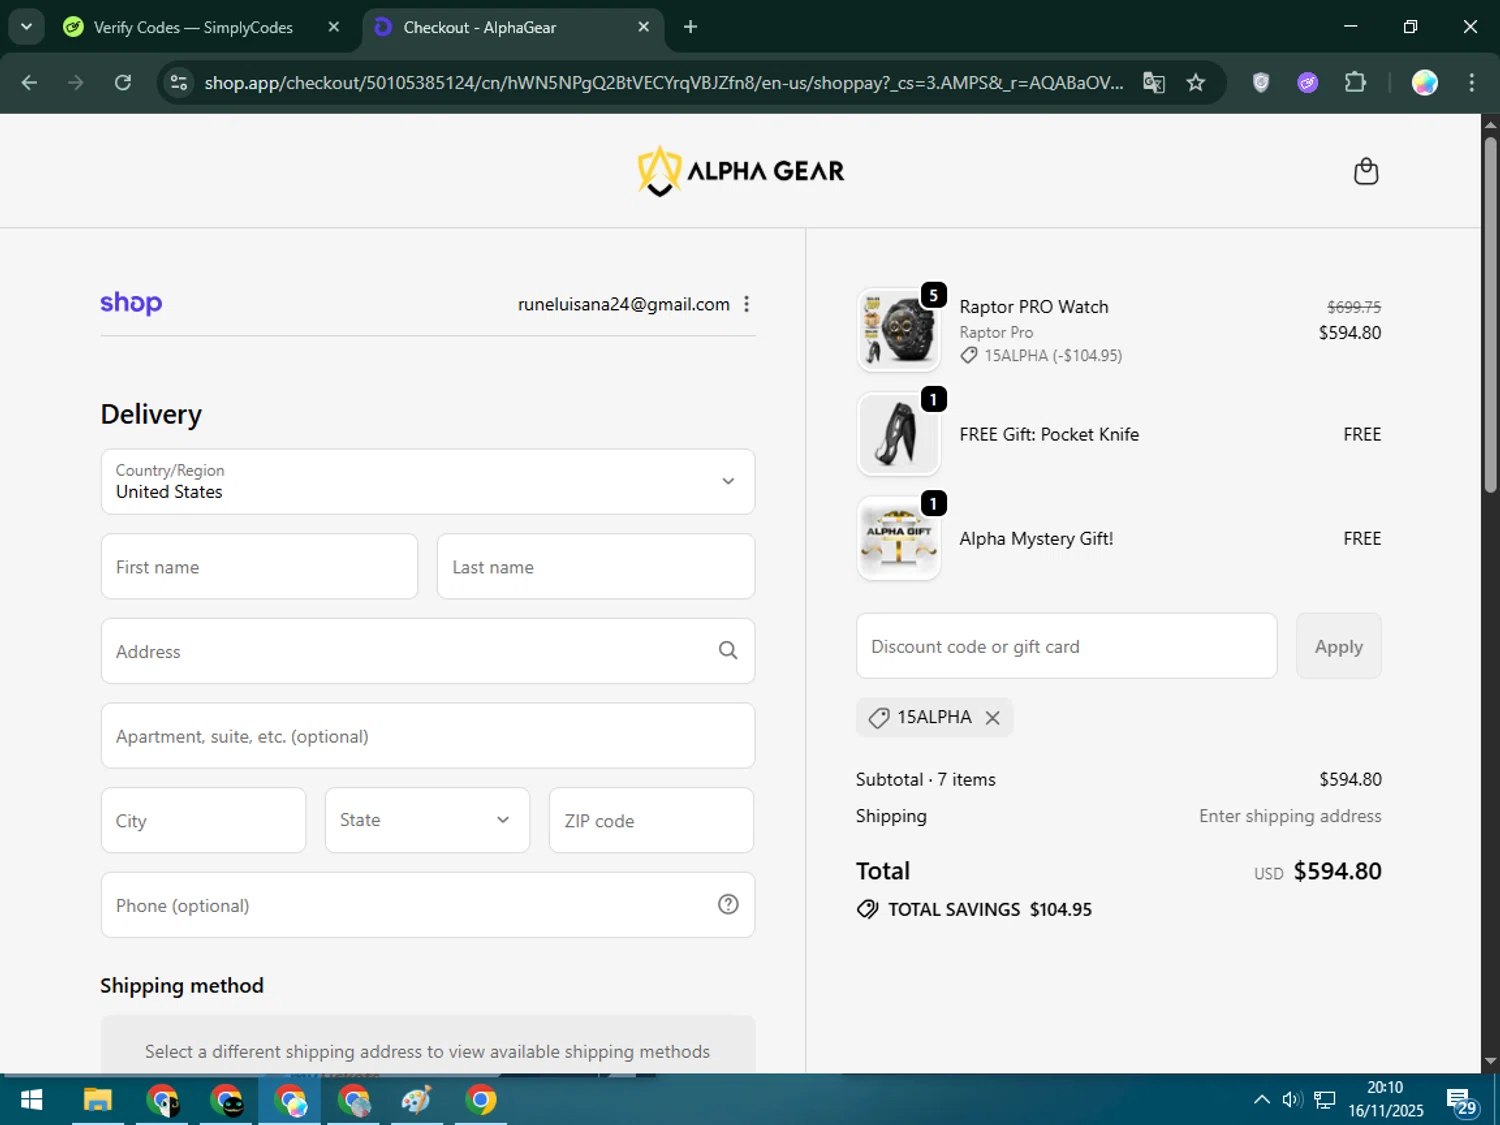Screen dimensions: 1500x1125
Task: Click the tag icon in 15ALPHA chip
Action: click(879, 718)
